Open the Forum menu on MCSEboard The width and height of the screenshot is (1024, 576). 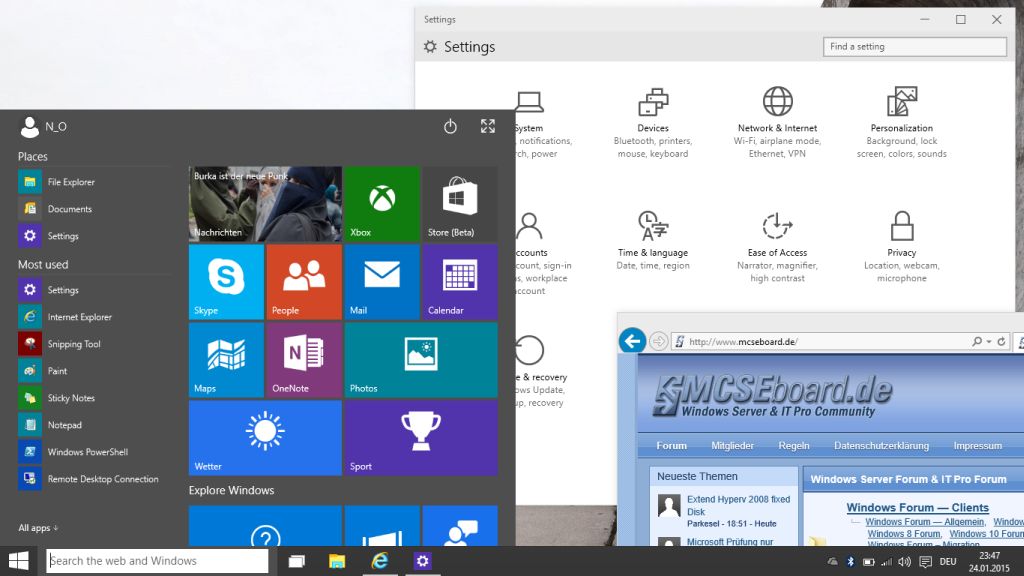pyautogui.click(x=671, y=445)
